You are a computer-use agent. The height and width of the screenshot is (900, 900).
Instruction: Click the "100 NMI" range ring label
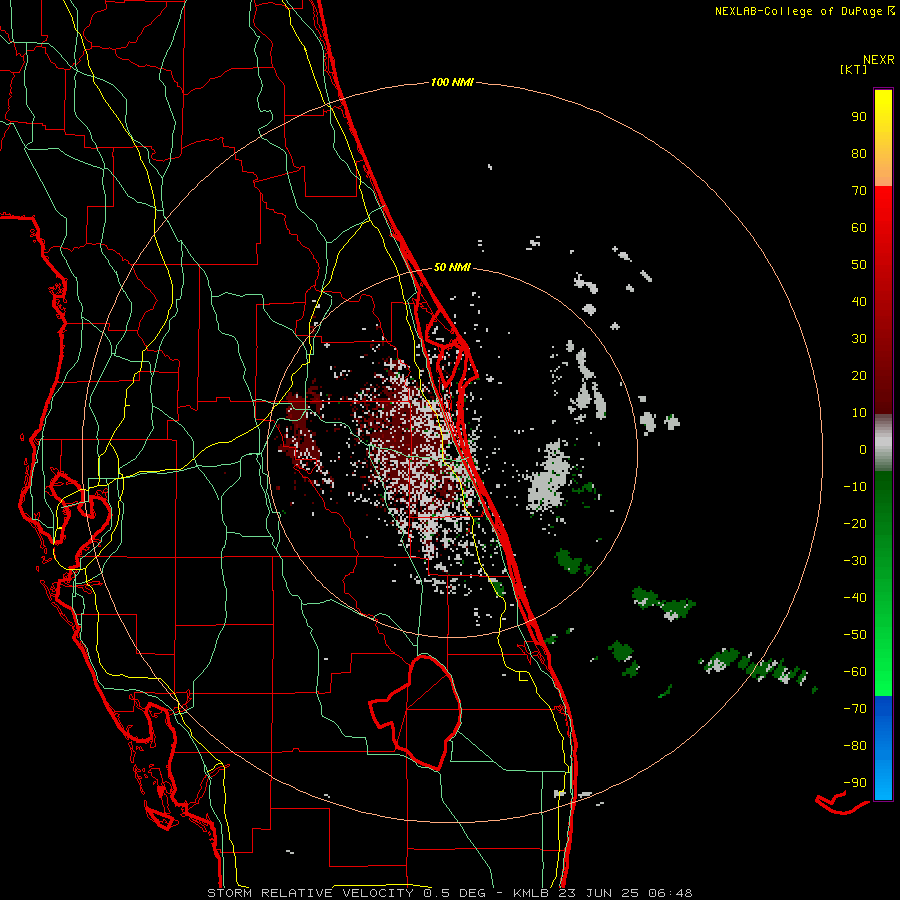click(452, 82)
